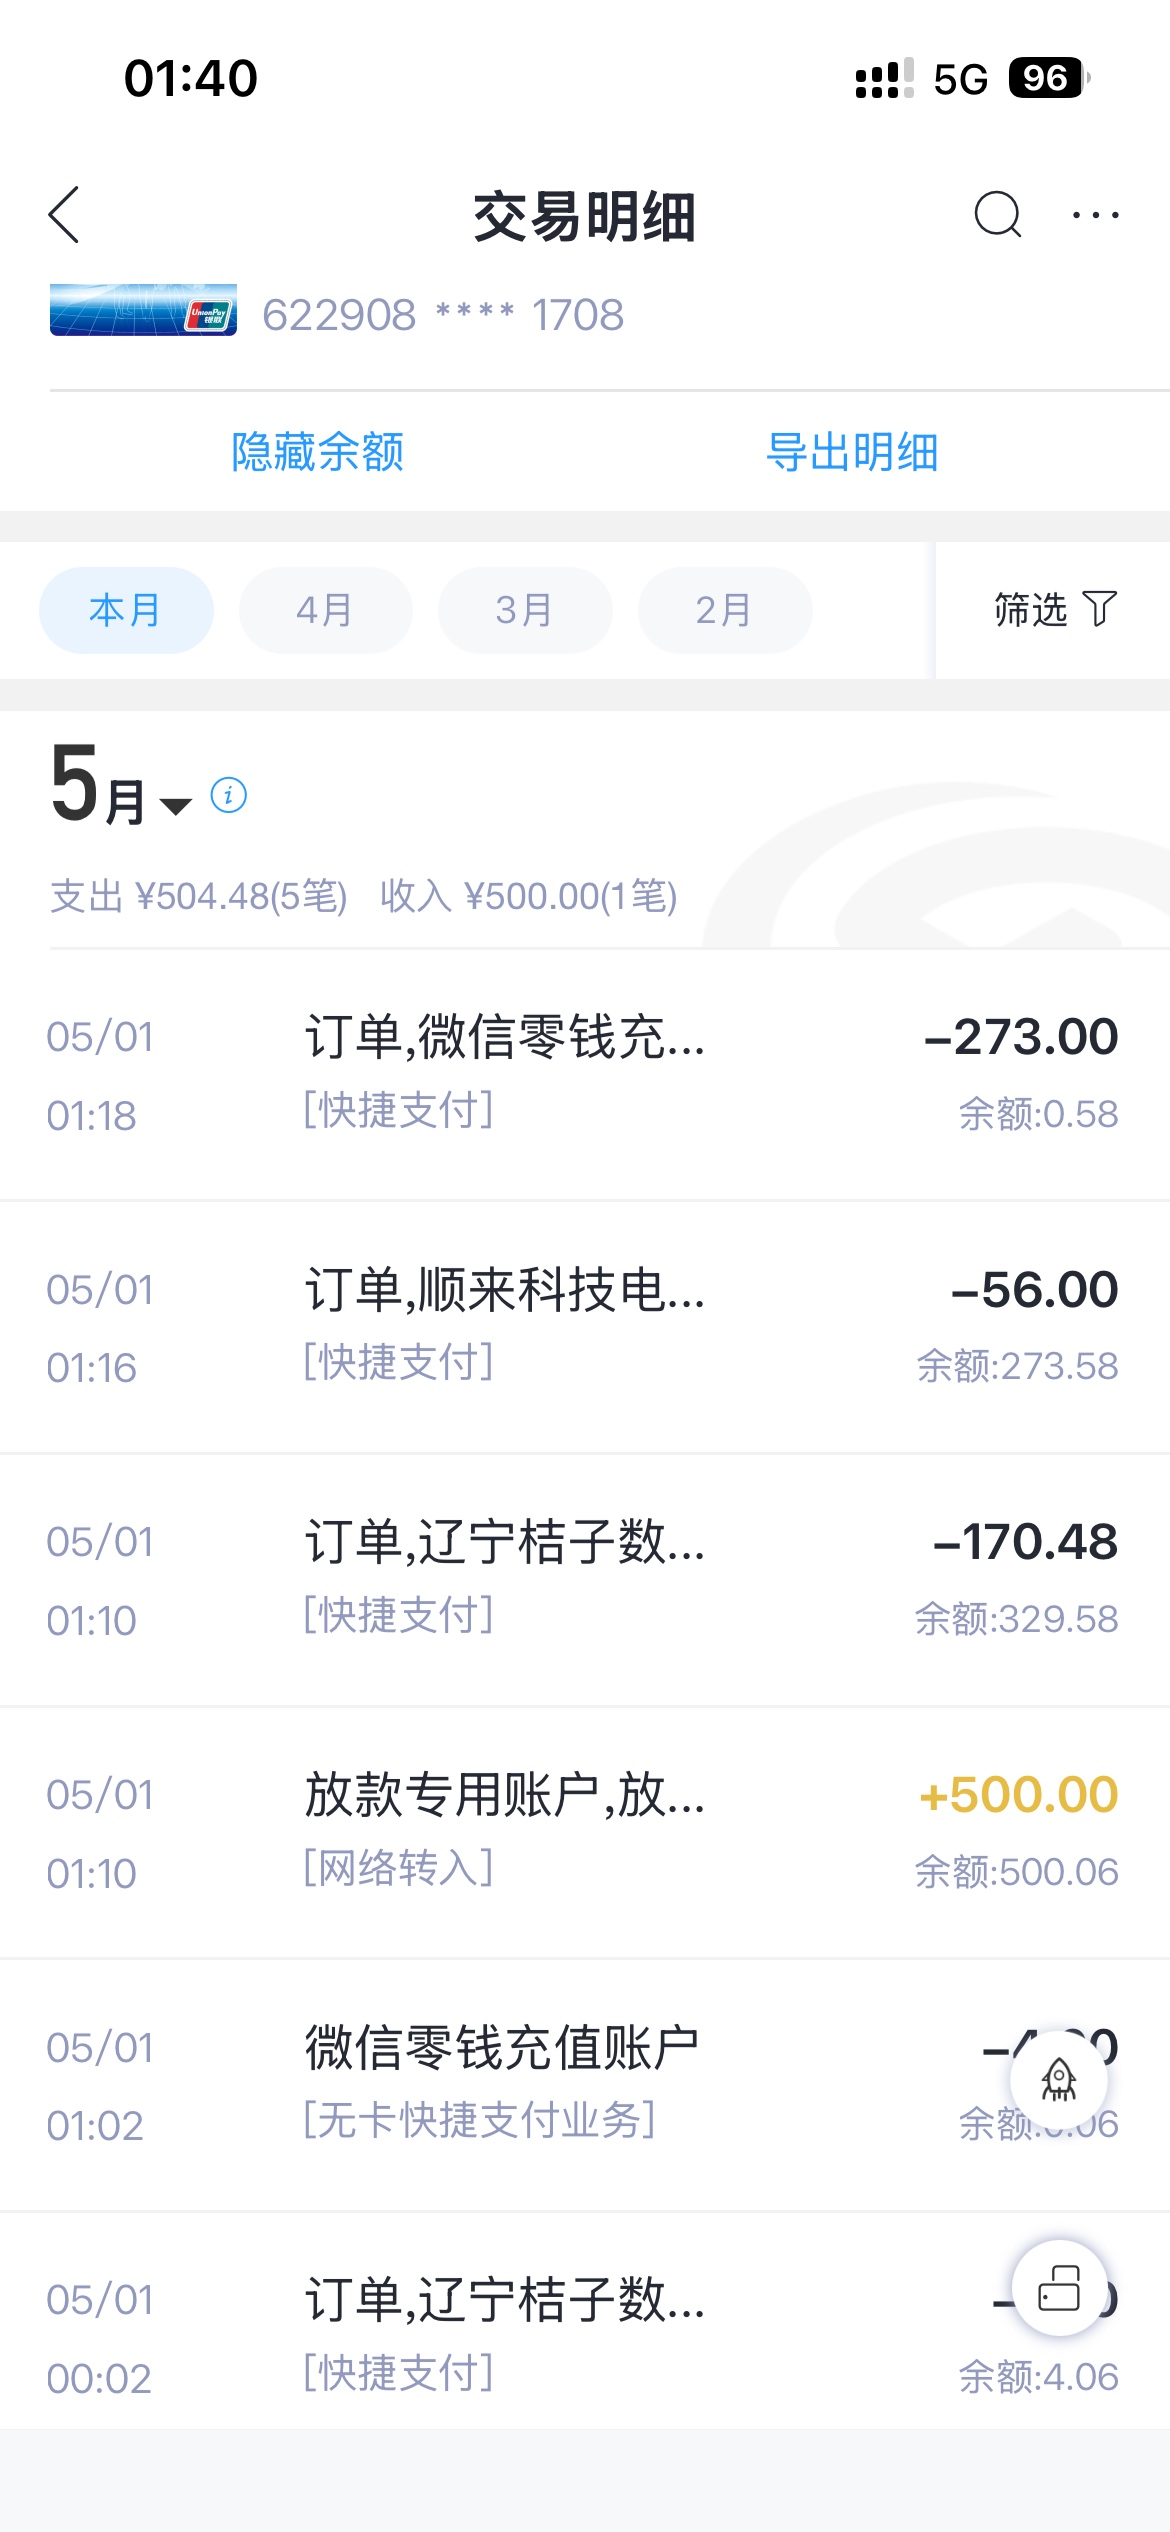Open the -170.48 辽宁桔子数 transaction
1170x2532 pixels.
click(585, 1580)
